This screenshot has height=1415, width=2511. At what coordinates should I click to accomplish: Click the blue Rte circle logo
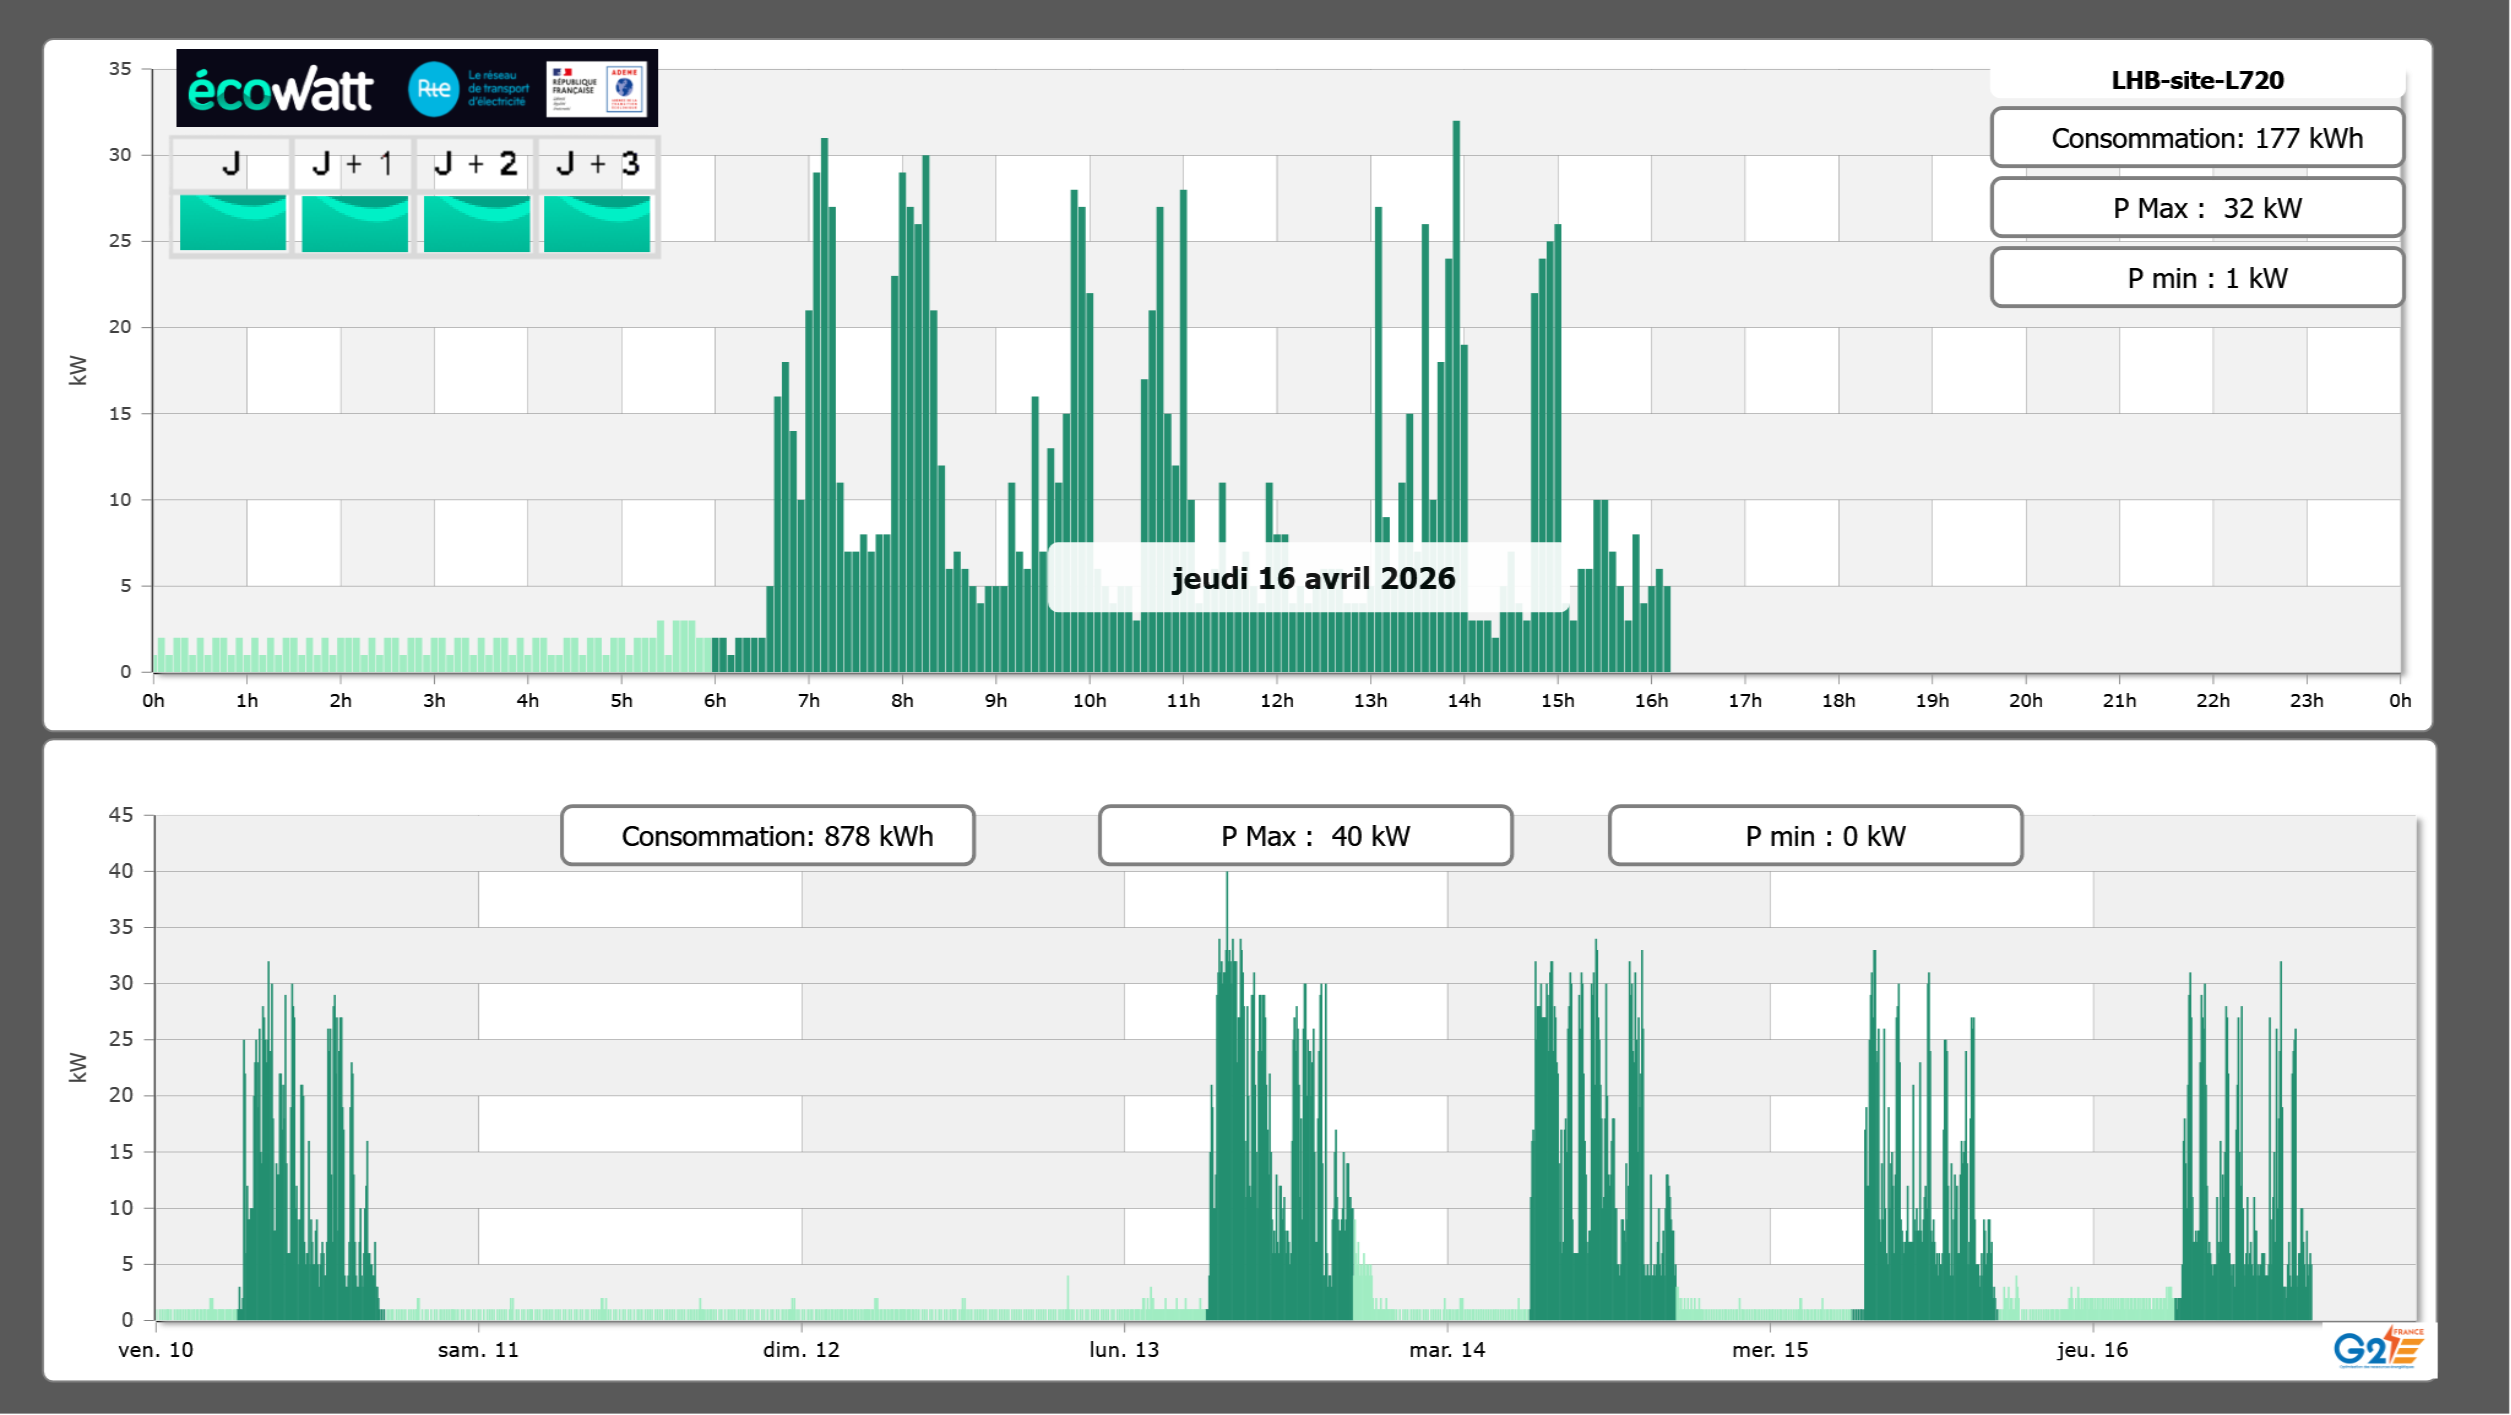[433, 89]
